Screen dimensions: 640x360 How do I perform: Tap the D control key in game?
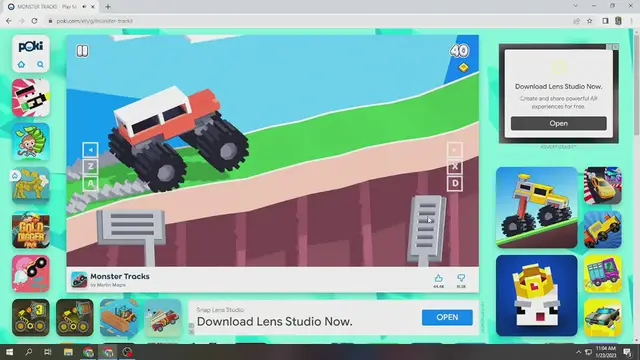[x=455, y=183]
